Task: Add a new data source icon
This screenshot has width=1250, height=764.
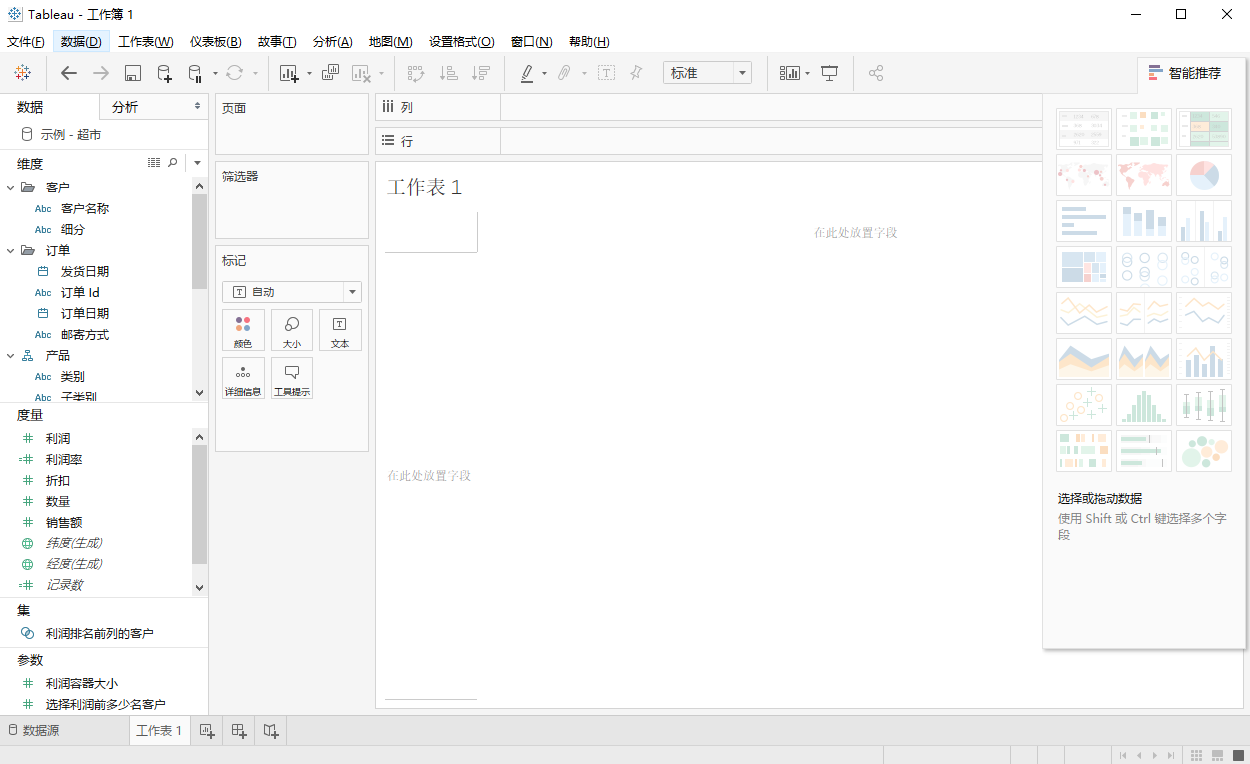Action: click(165, 73)
